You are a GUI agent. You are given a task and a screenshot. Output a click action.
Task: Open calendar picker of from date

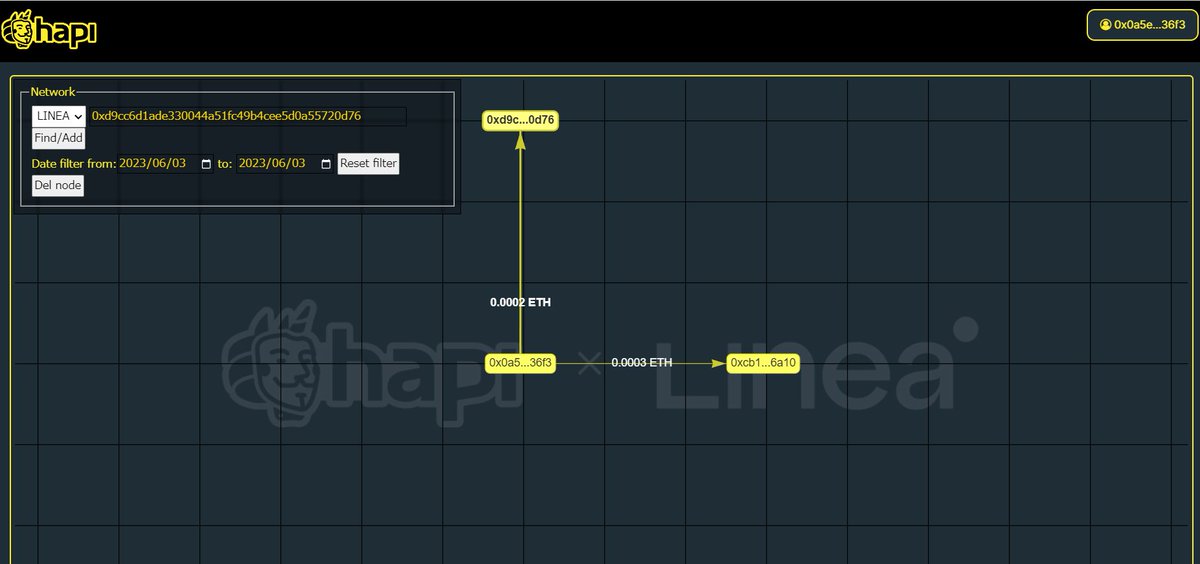tap(207, 164)
